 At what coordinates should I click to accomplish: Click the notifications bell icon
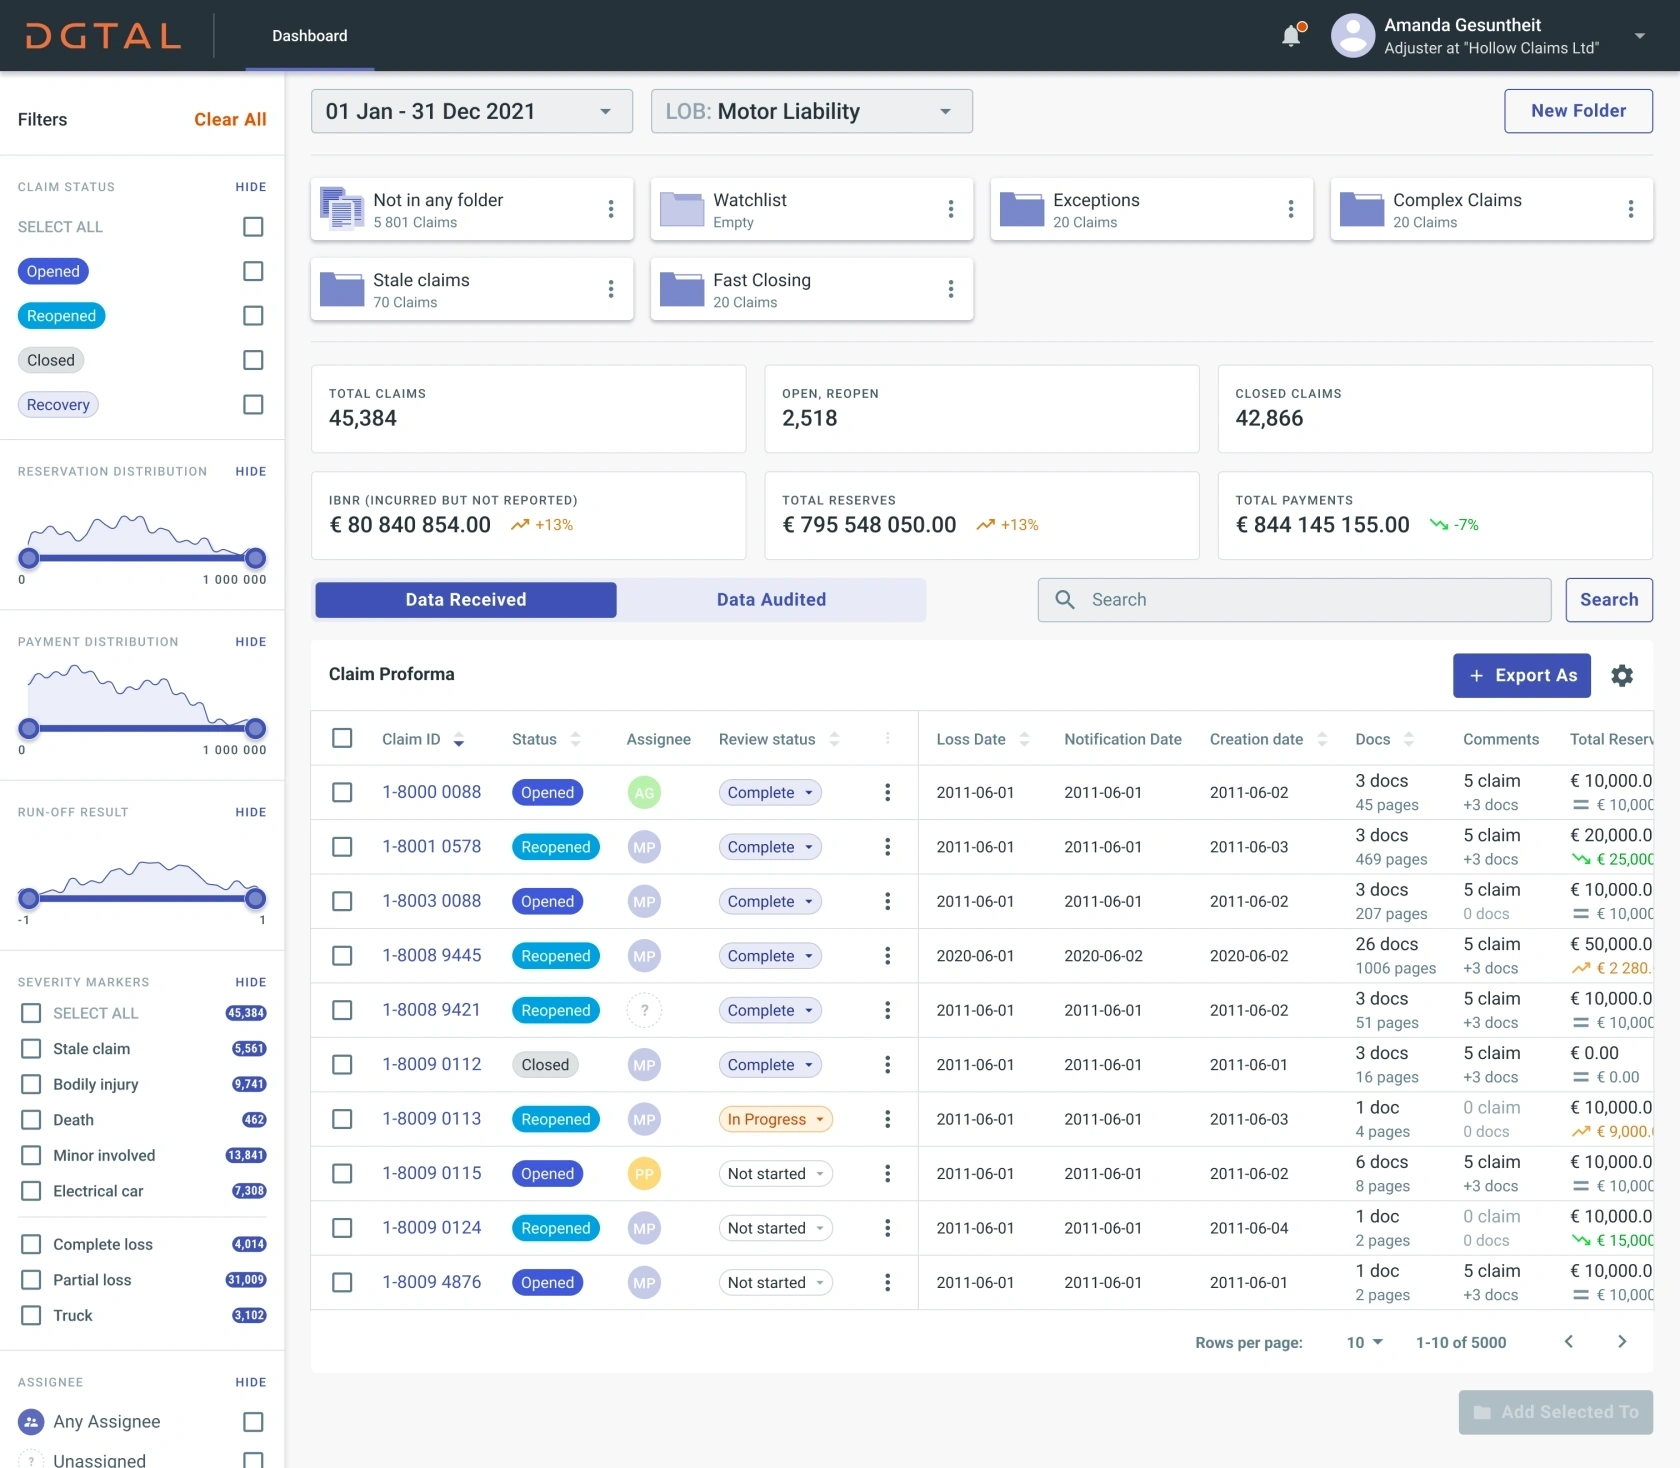pos(1291,36)
